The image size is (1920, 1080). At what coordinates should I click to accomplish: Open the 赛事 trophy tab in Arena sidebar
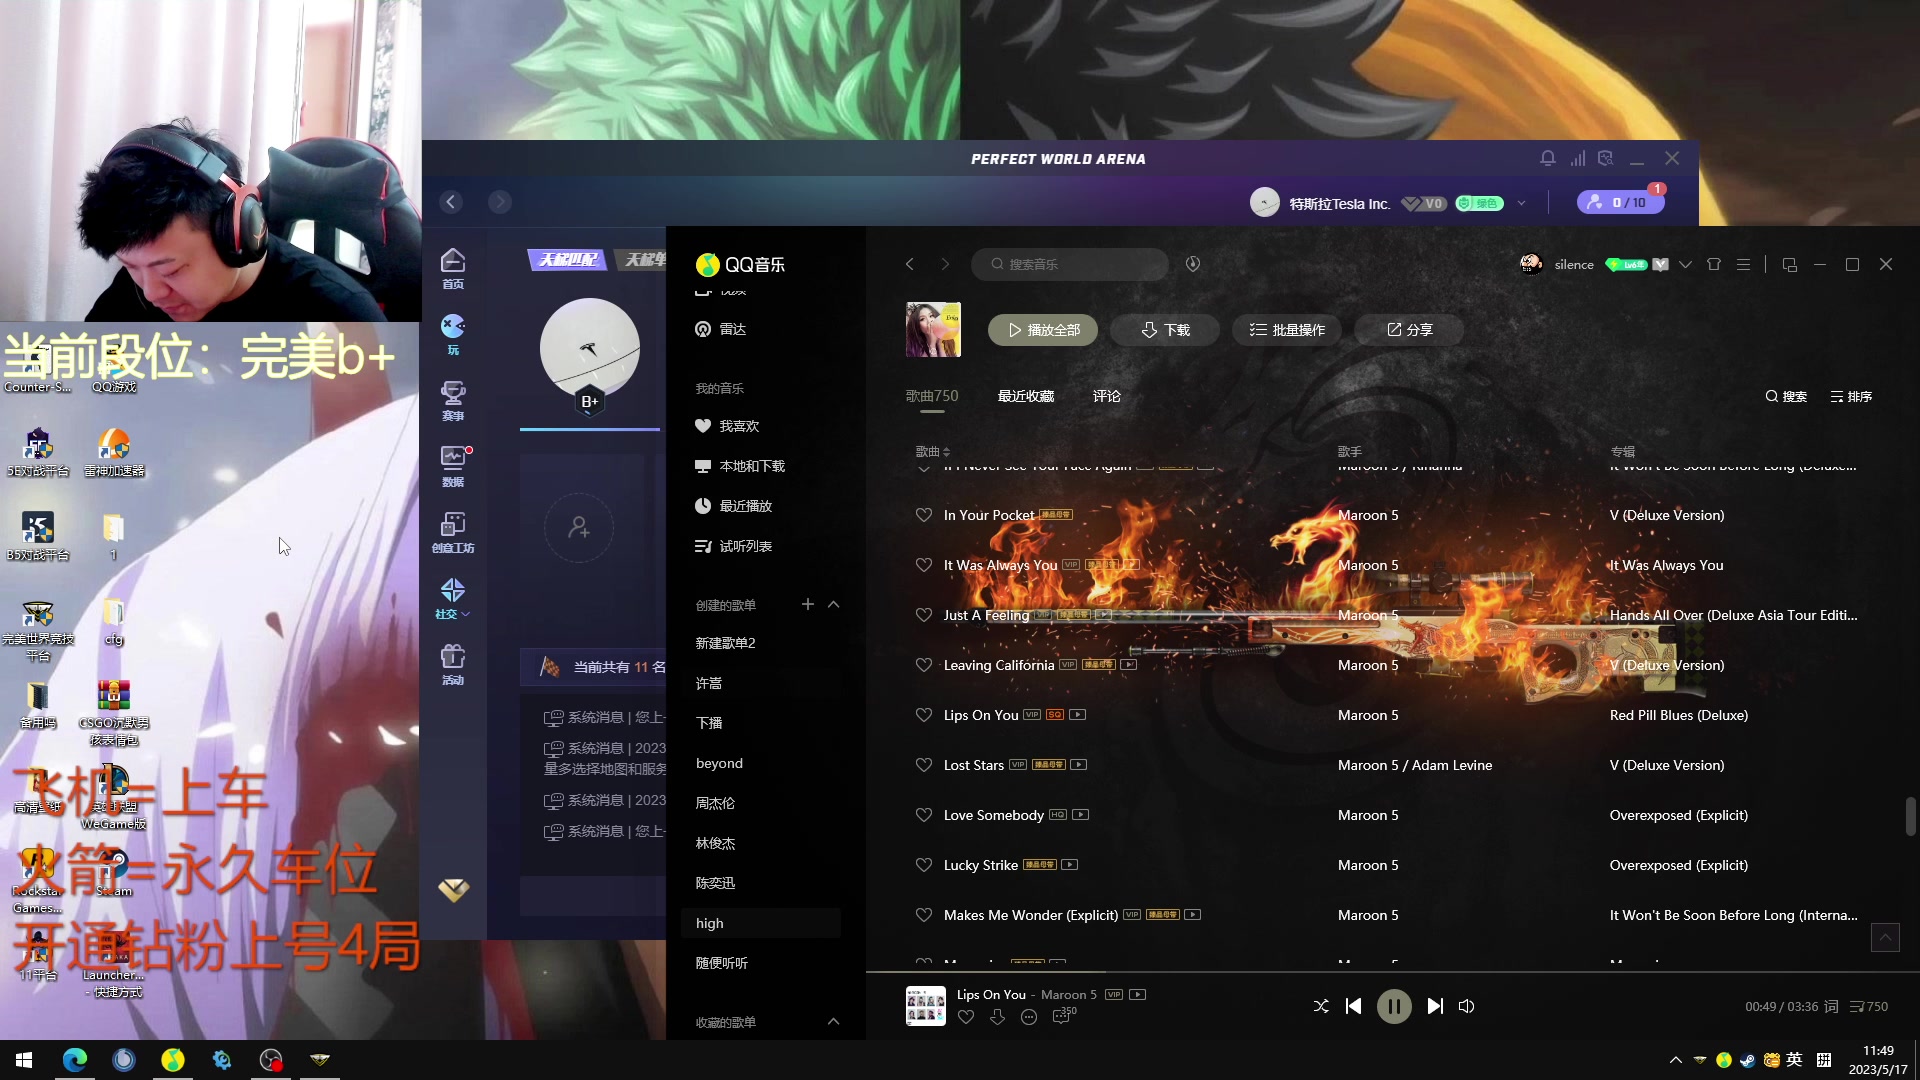[453, 400]
